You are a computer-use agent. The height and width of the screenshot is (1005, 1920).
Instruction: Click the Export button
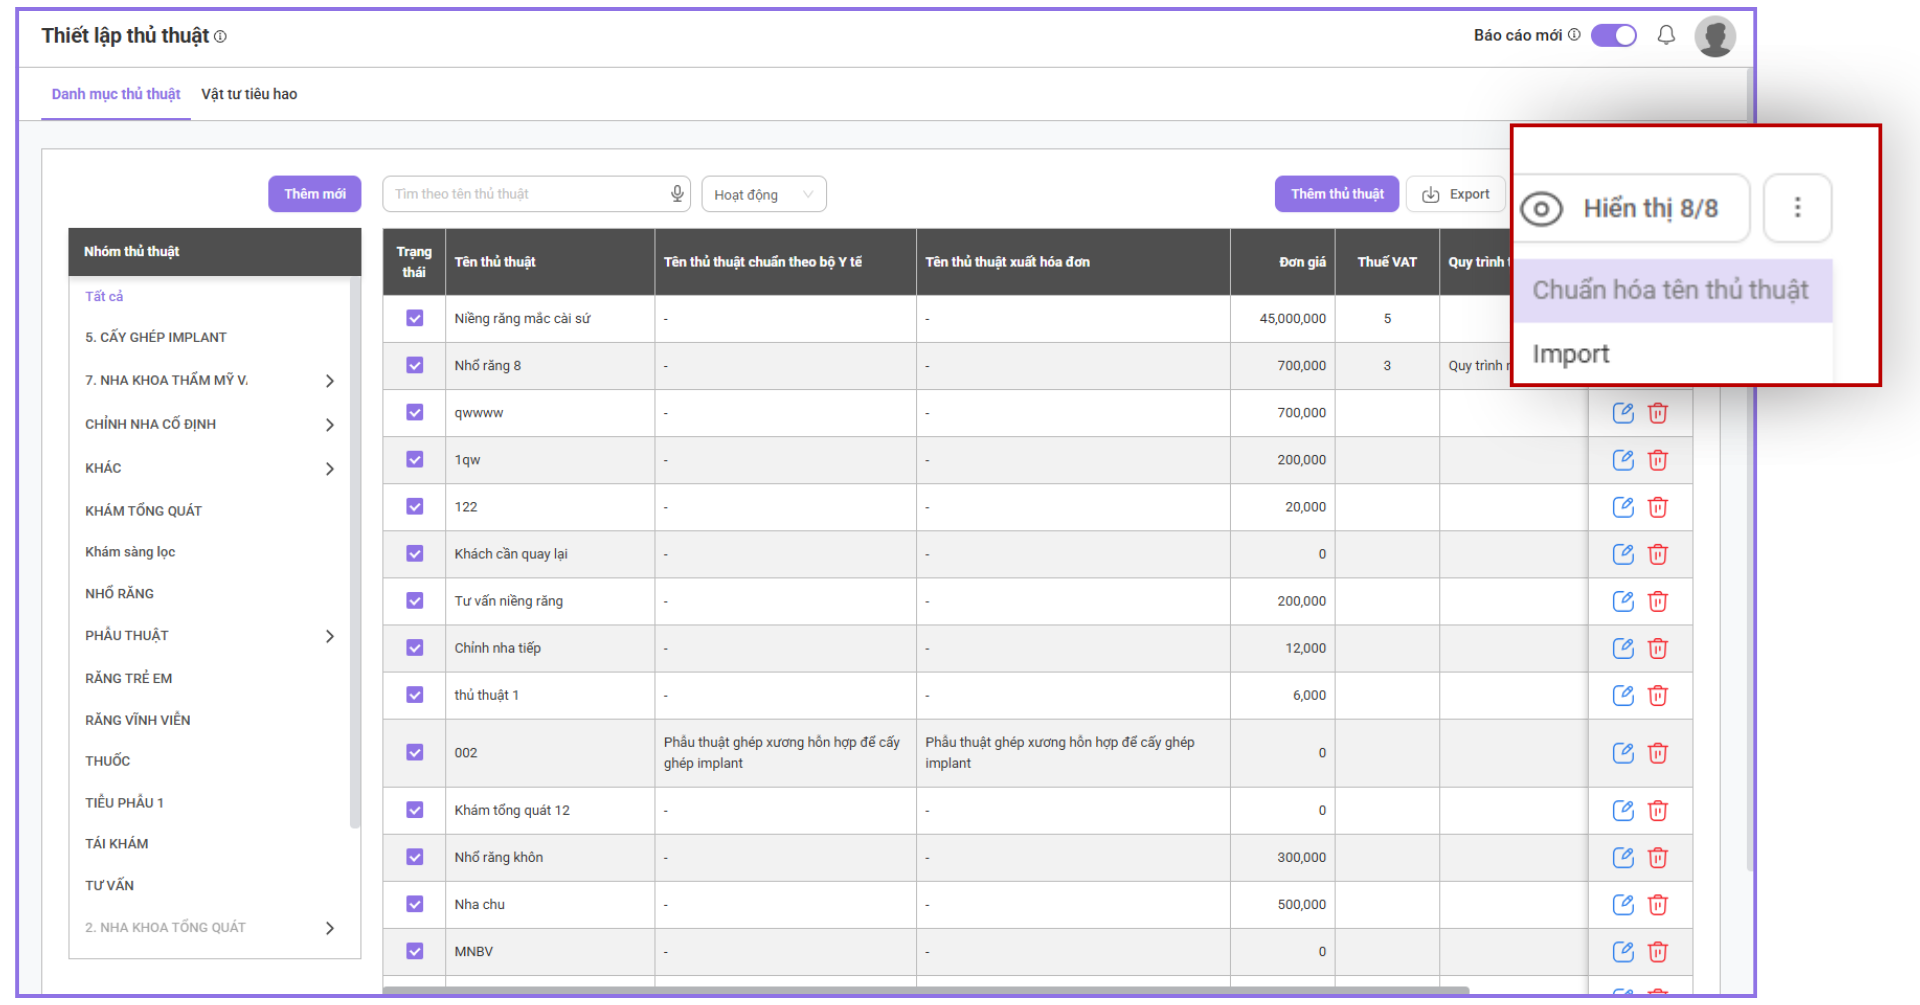tap(1457, 194)
